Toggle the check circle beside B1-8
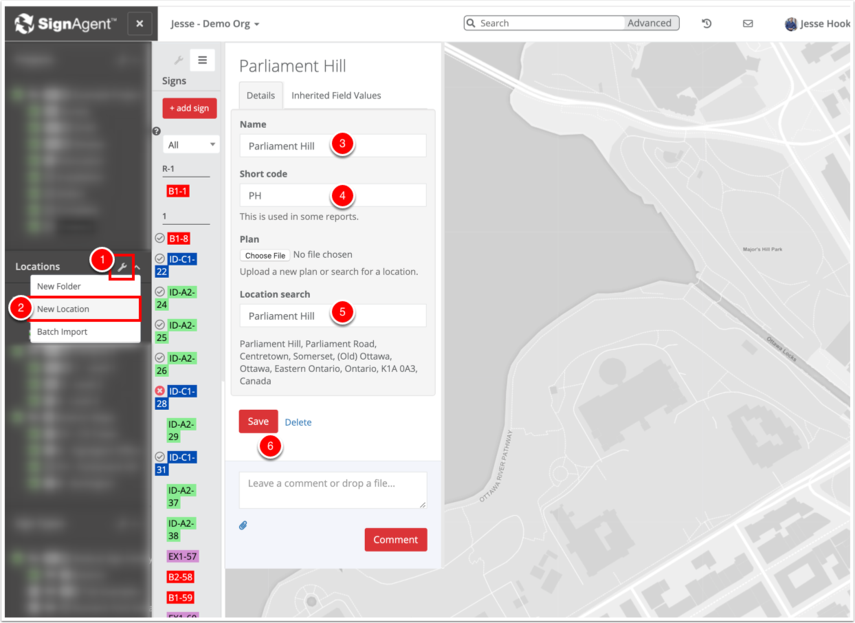 coord(160,238)
